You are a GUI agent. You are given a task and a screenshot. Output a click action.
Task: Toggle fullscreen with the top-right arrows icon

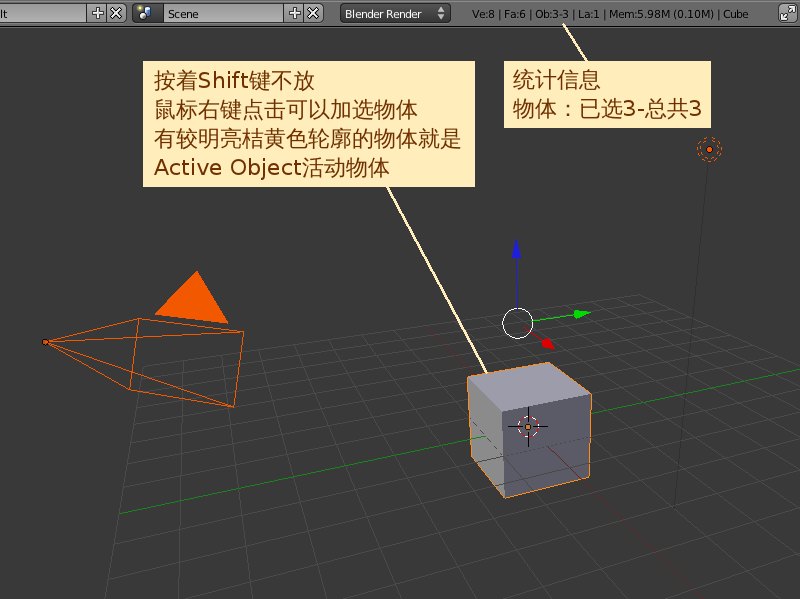(788, 14)
